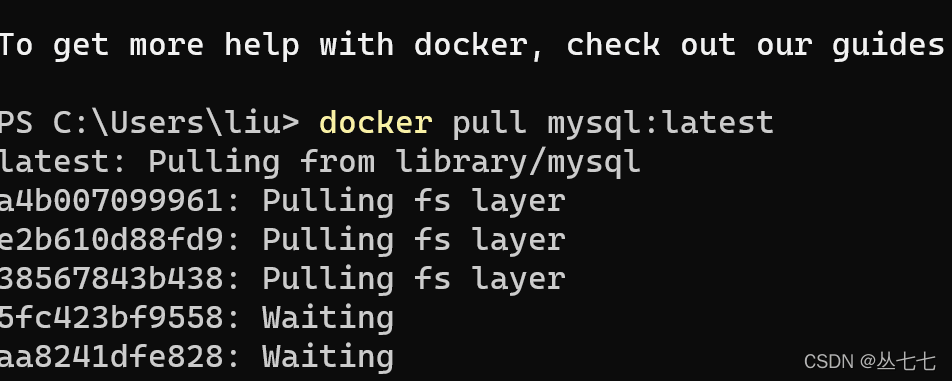952x381 pixels.
Task: Click 'check out' in the help line
Action: (651, 45)
